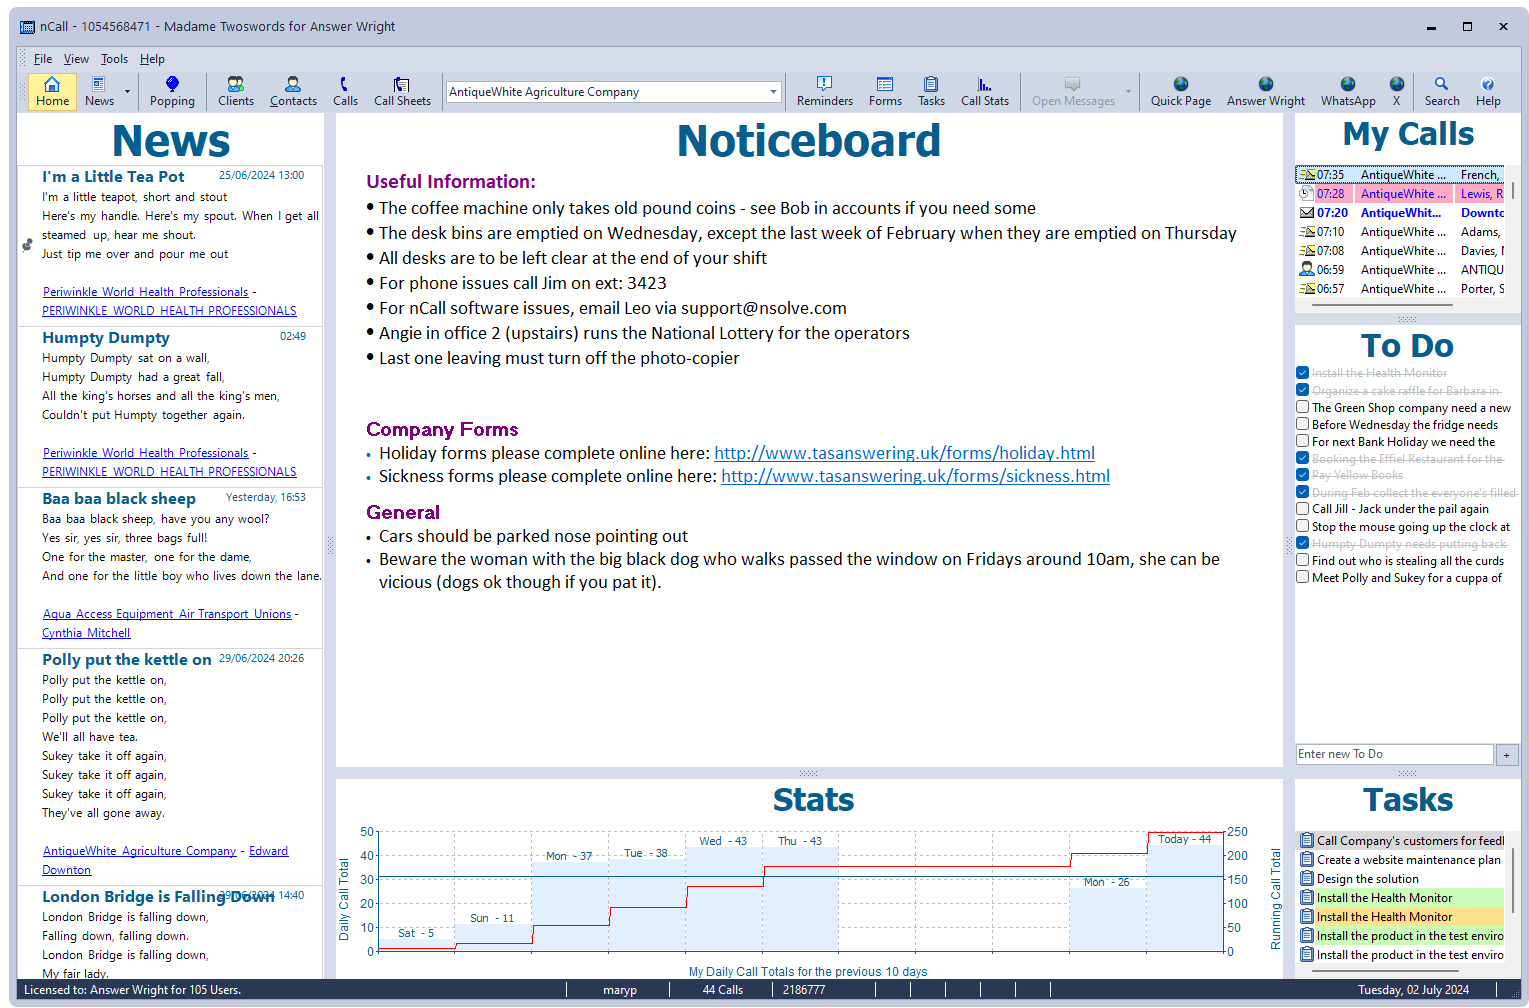This screenshot has height=1008, width=1529.
Task: Open the Forms toolbar icon
Action: point(885,91)
